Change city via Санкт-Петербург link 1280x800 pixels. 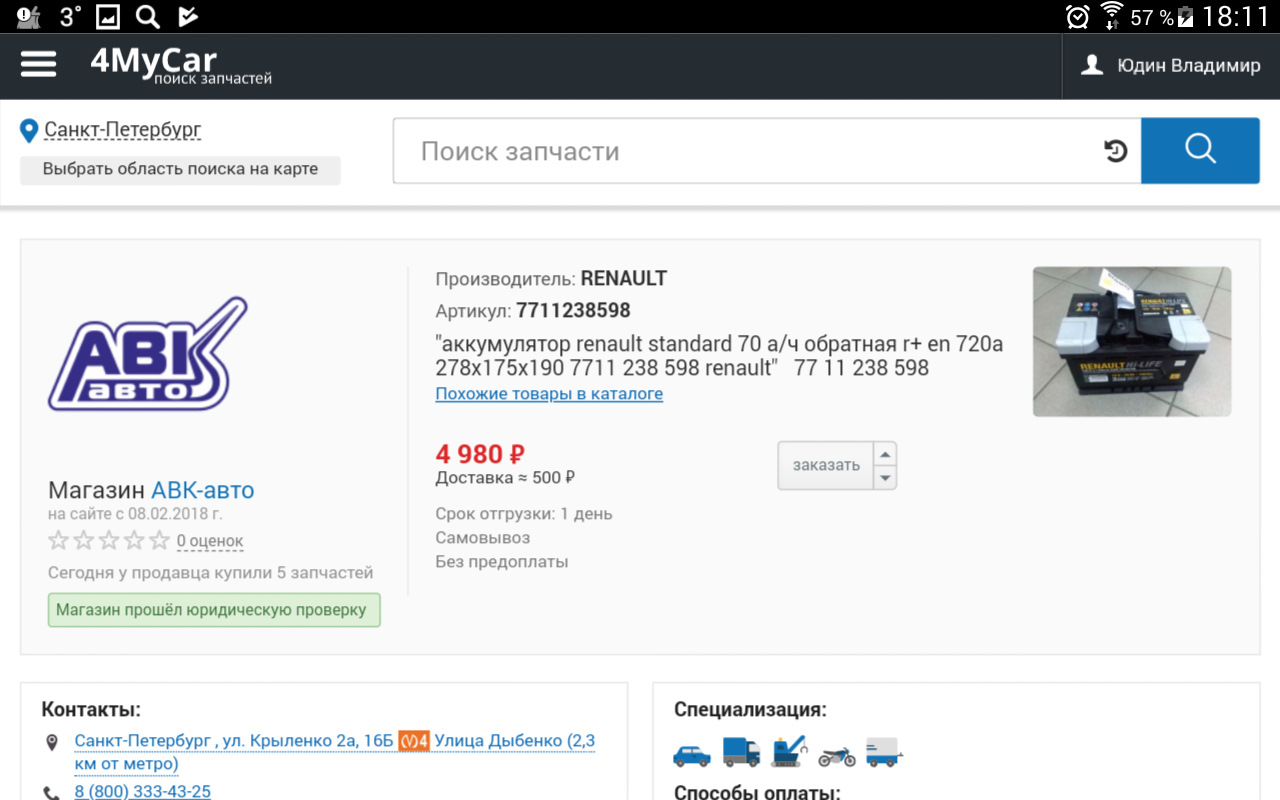coord(123,130)
